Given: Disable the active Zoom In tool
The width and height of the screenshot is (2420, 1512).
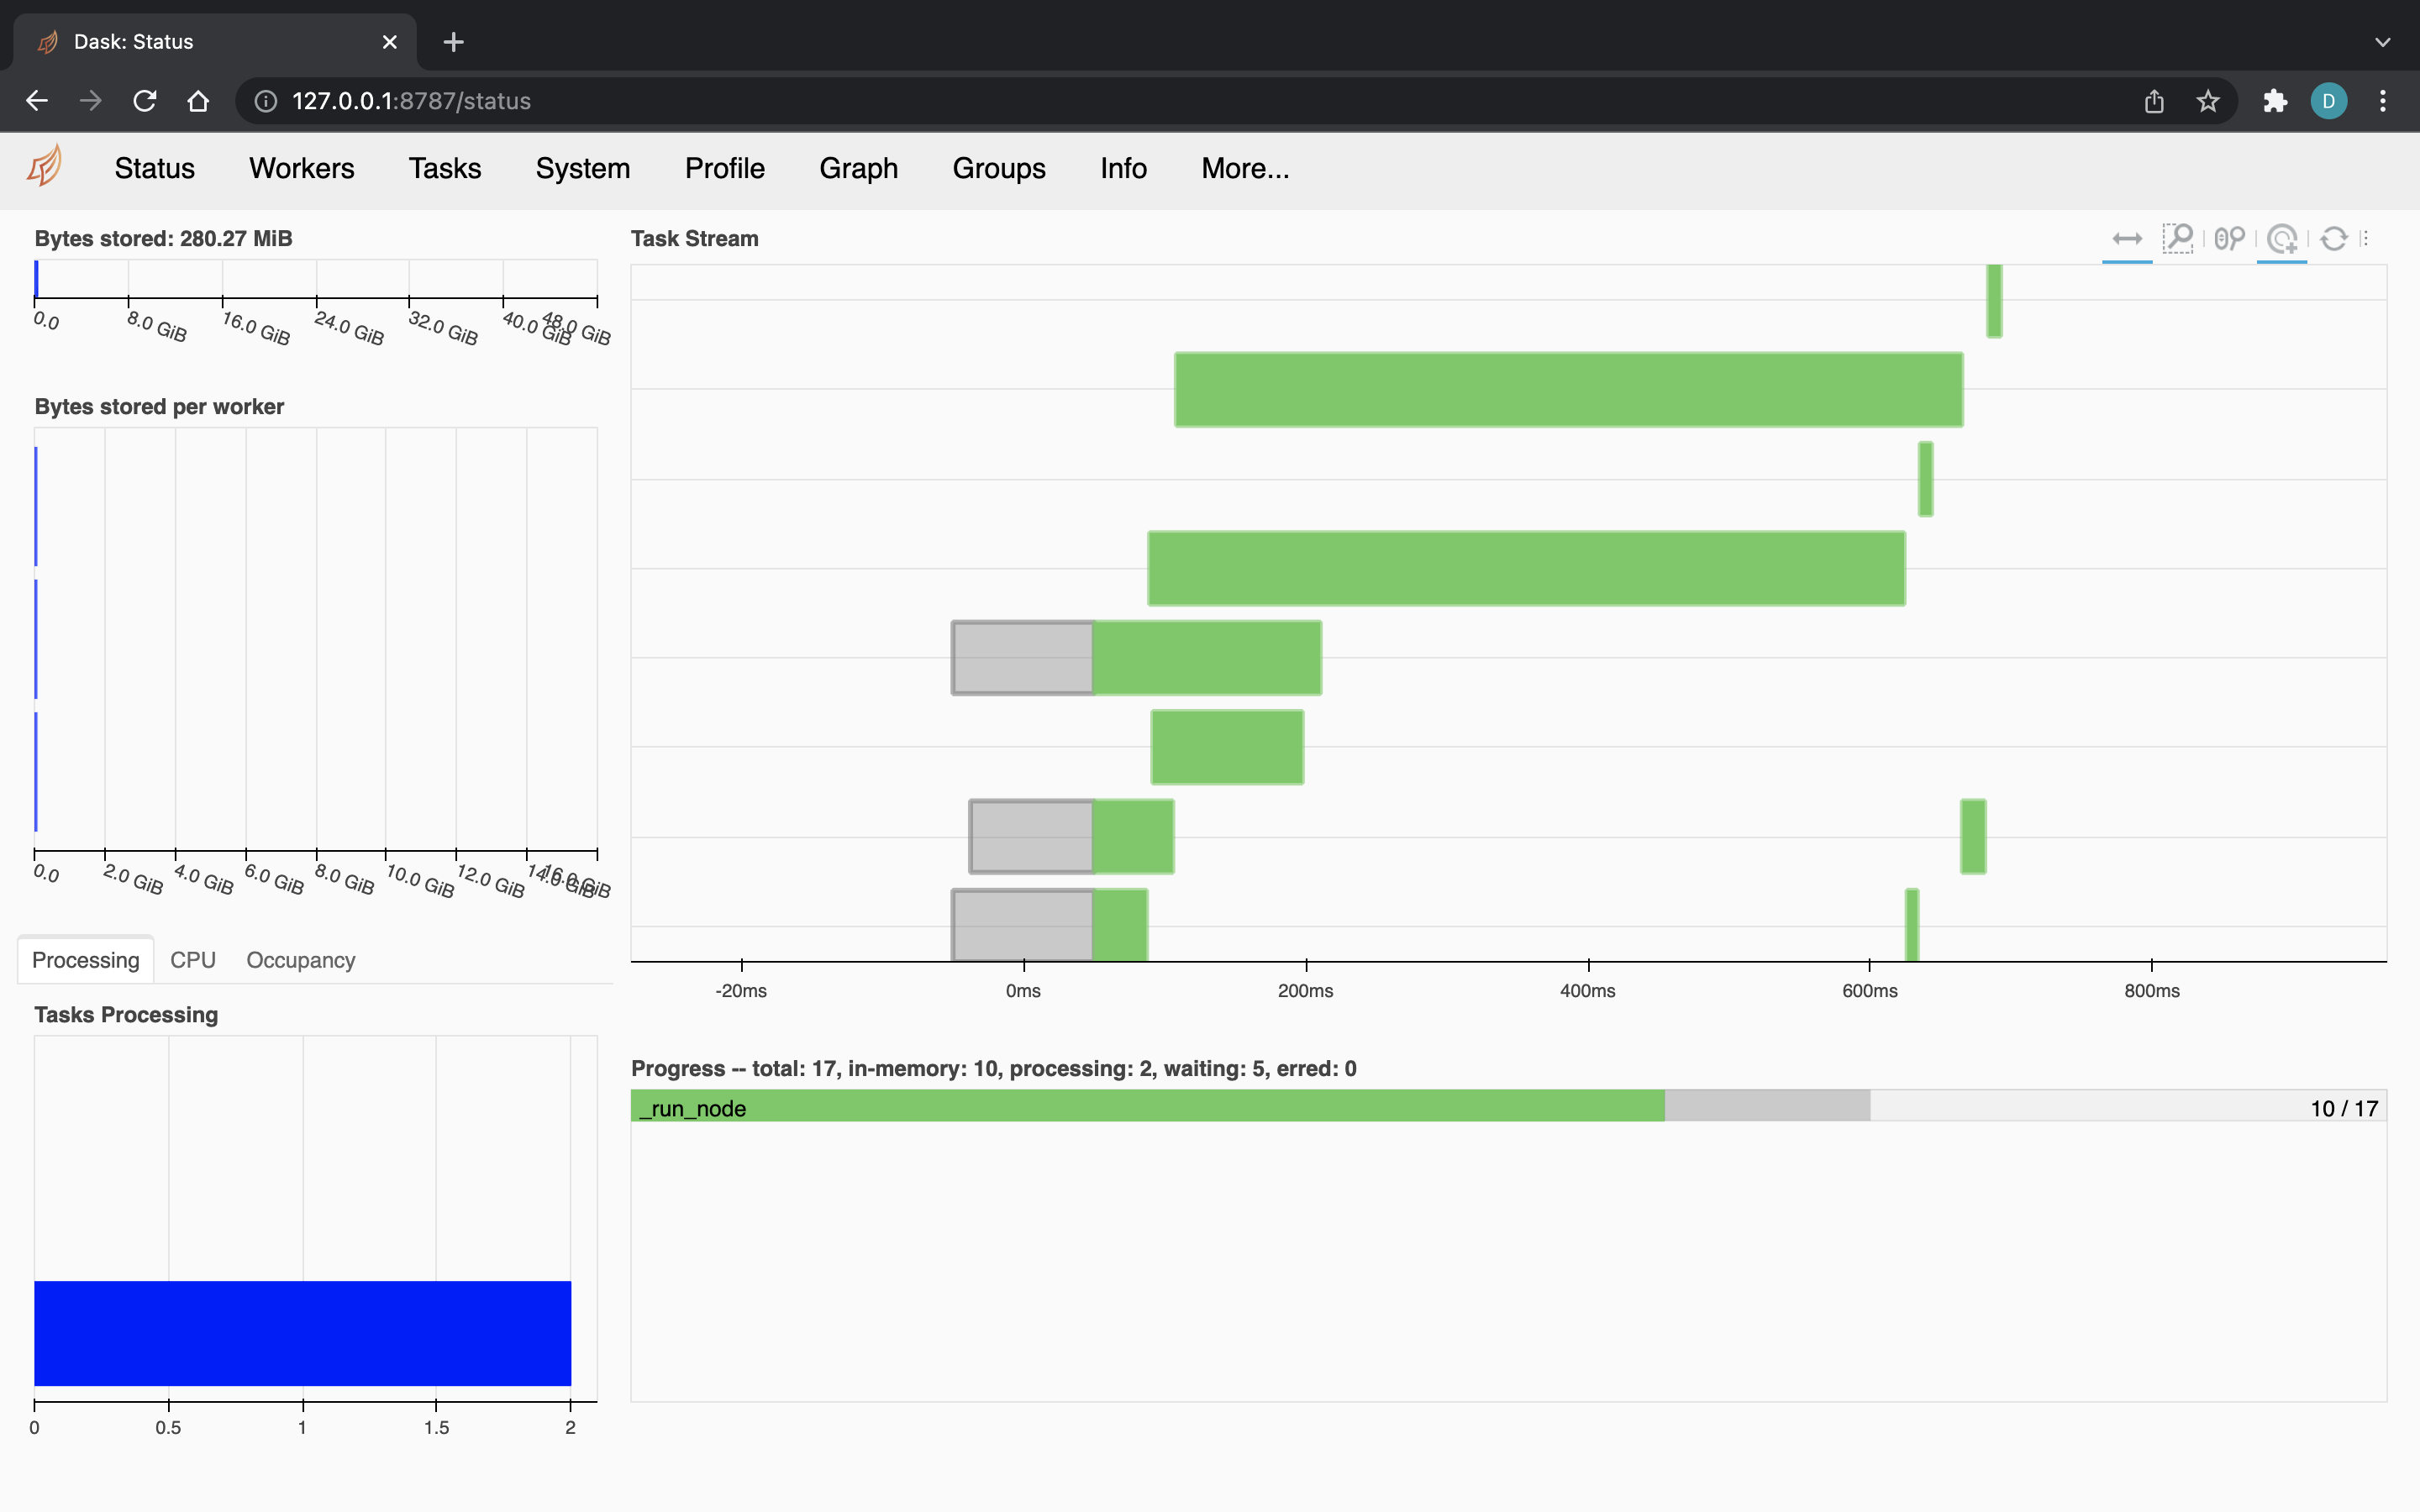Looking at the screenshot, I should click(2283, 239).
